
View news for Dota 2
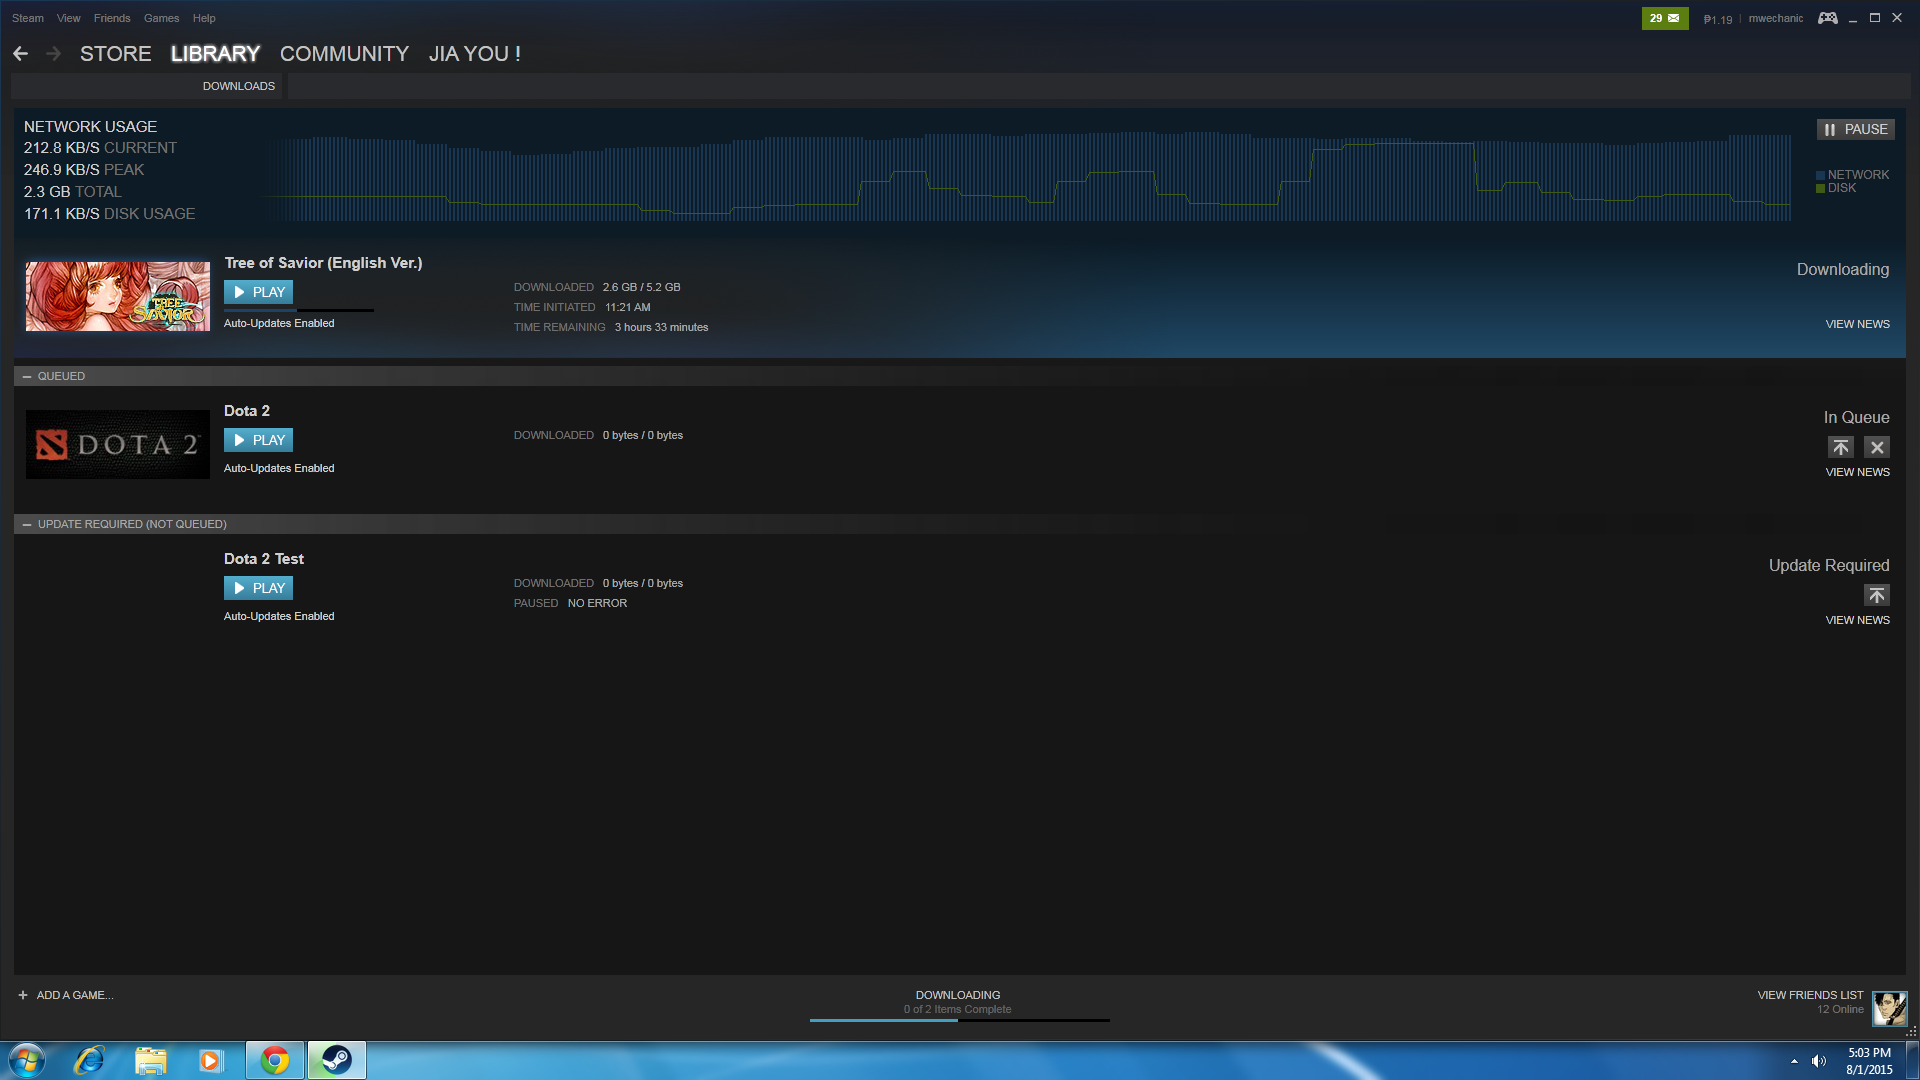click(x=1857, y=472)
